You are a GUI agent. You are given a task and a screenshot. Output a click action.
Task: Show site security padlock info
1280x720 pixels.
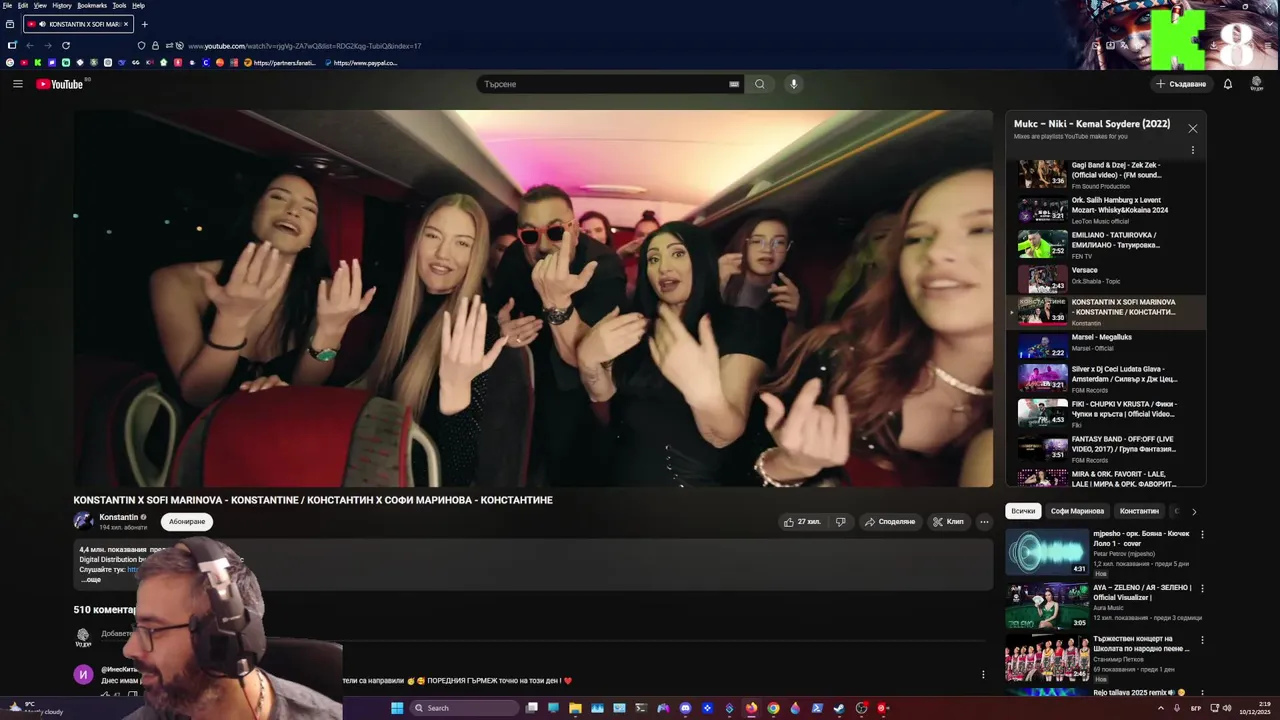point(155,45)
